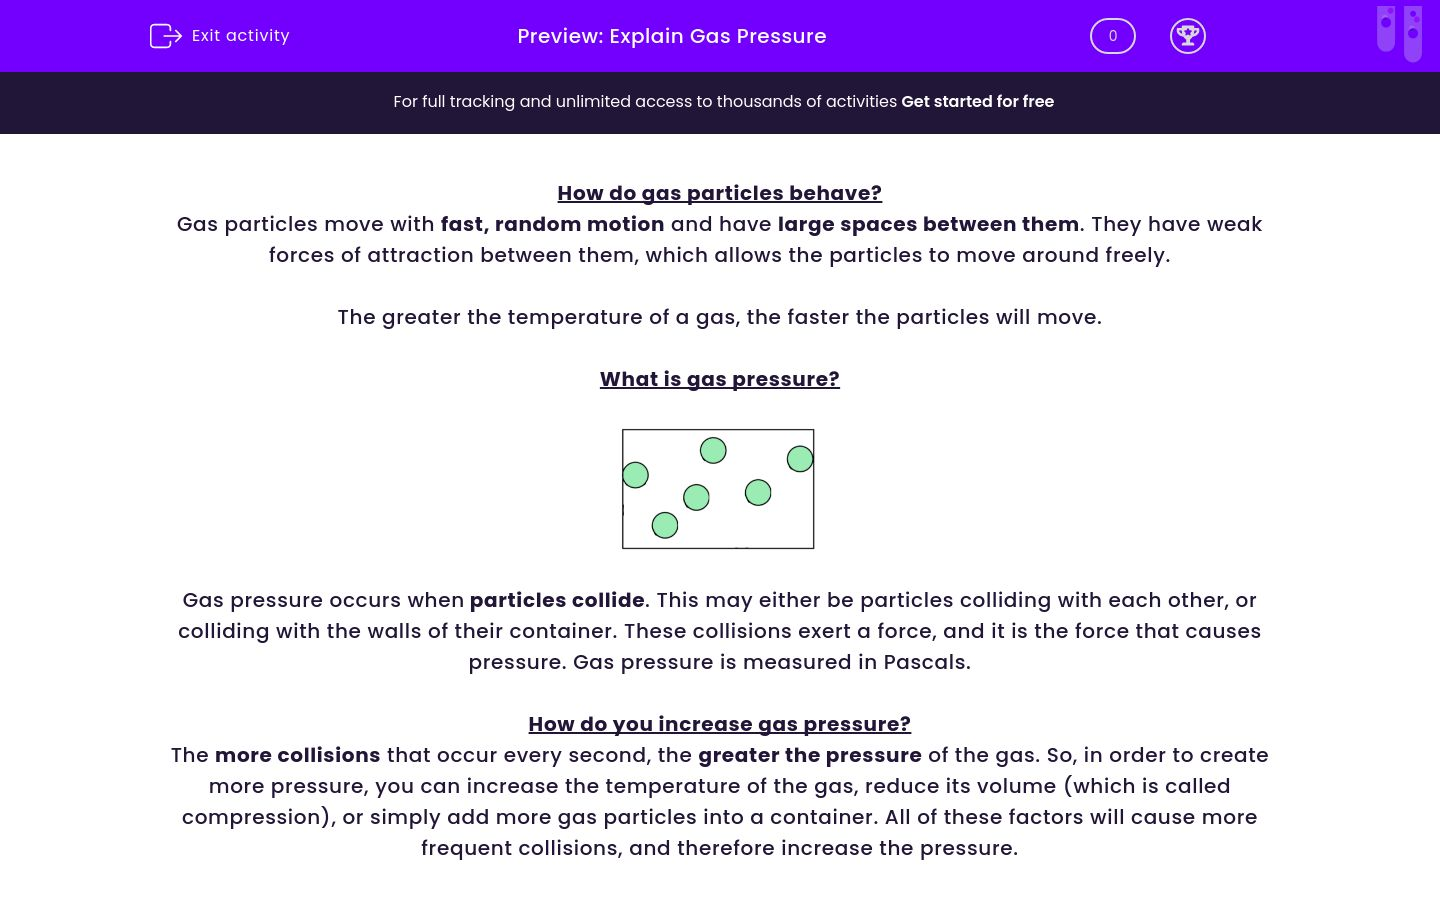
Task: Click the gas container diagram box
Action: coord(719,489)
